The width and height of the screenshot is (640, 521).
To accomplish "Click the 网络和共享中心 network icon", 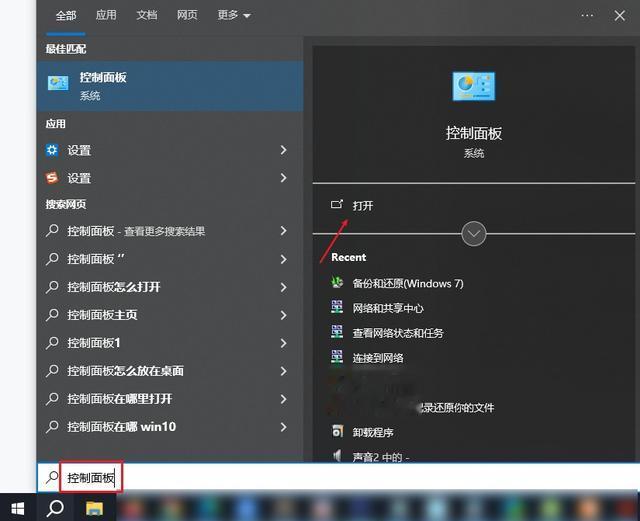I will (337, 307).
